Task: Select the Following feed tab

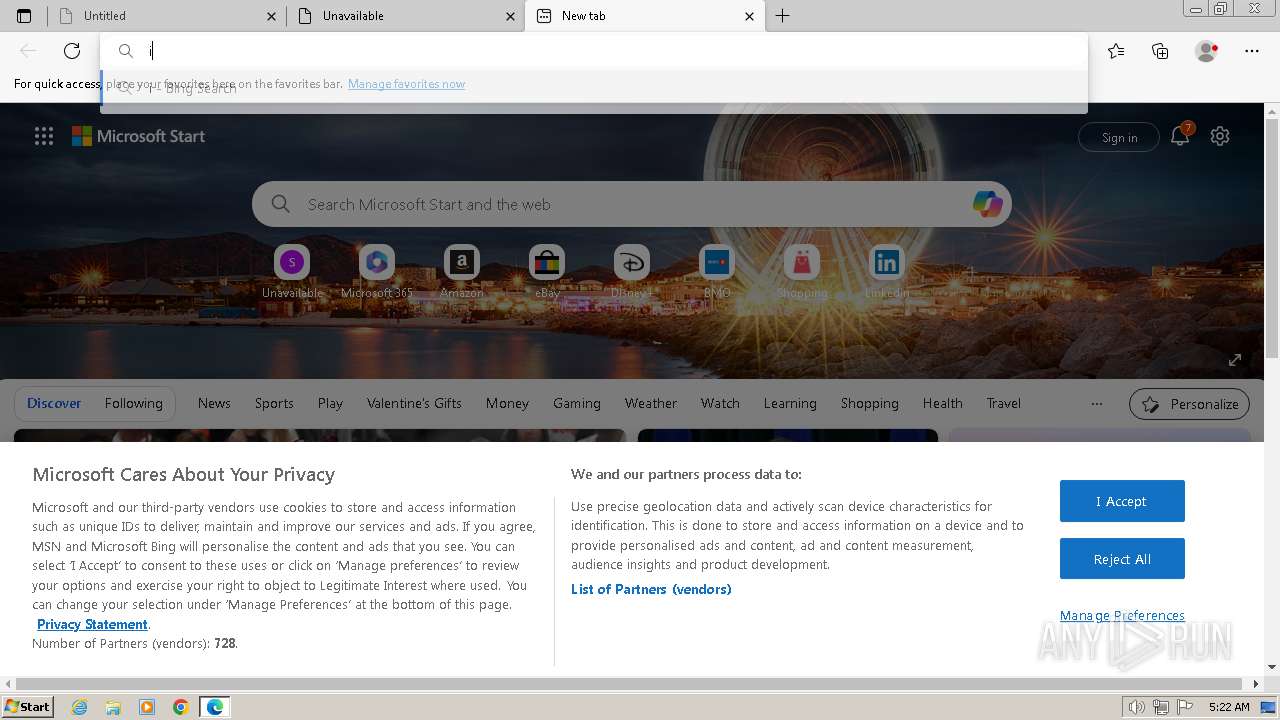Action: pos(133,403)
